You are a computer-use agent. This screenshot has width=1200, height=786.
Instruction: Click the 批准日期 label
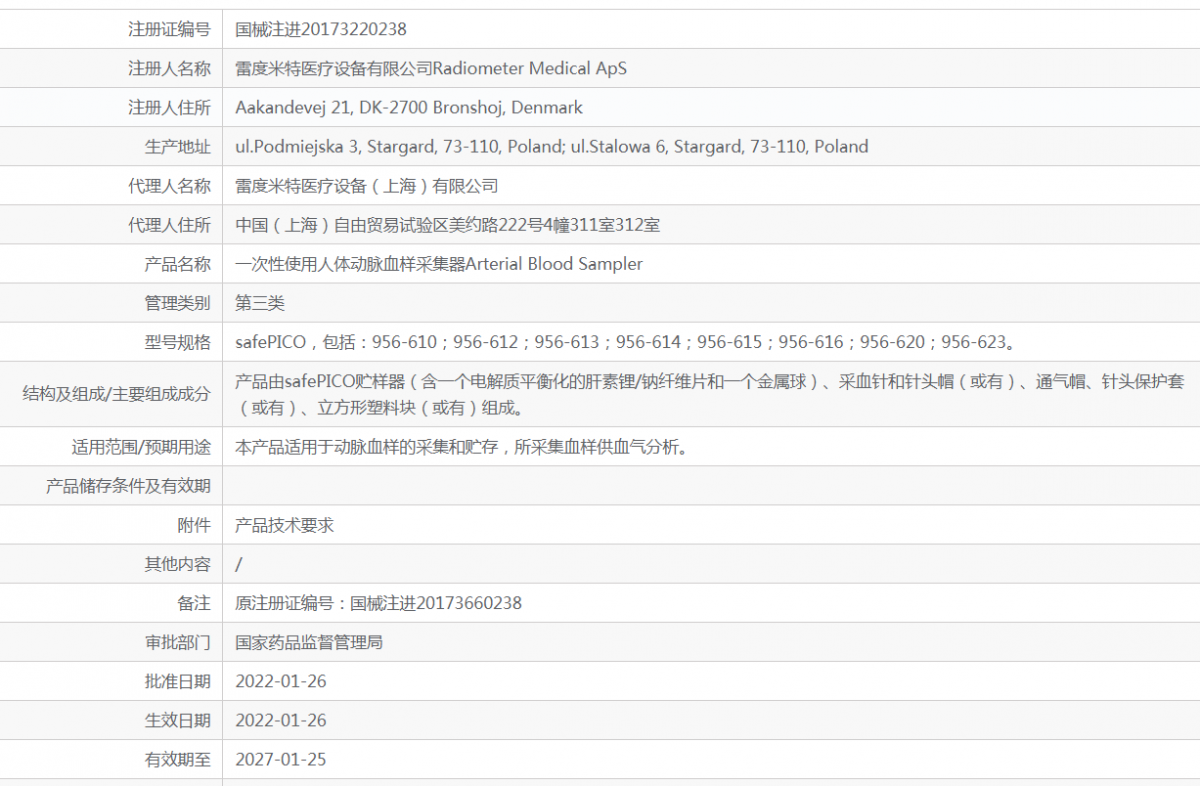click(x=178, y=682)
